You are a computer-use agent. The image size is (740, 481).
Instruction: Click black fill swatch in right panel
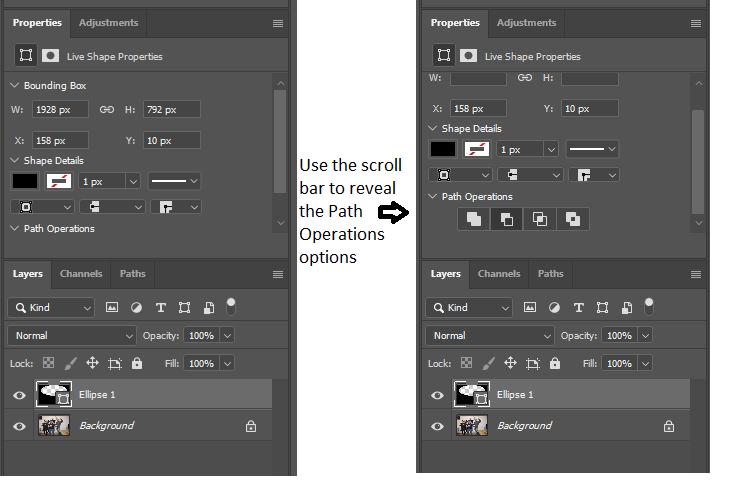443,150
